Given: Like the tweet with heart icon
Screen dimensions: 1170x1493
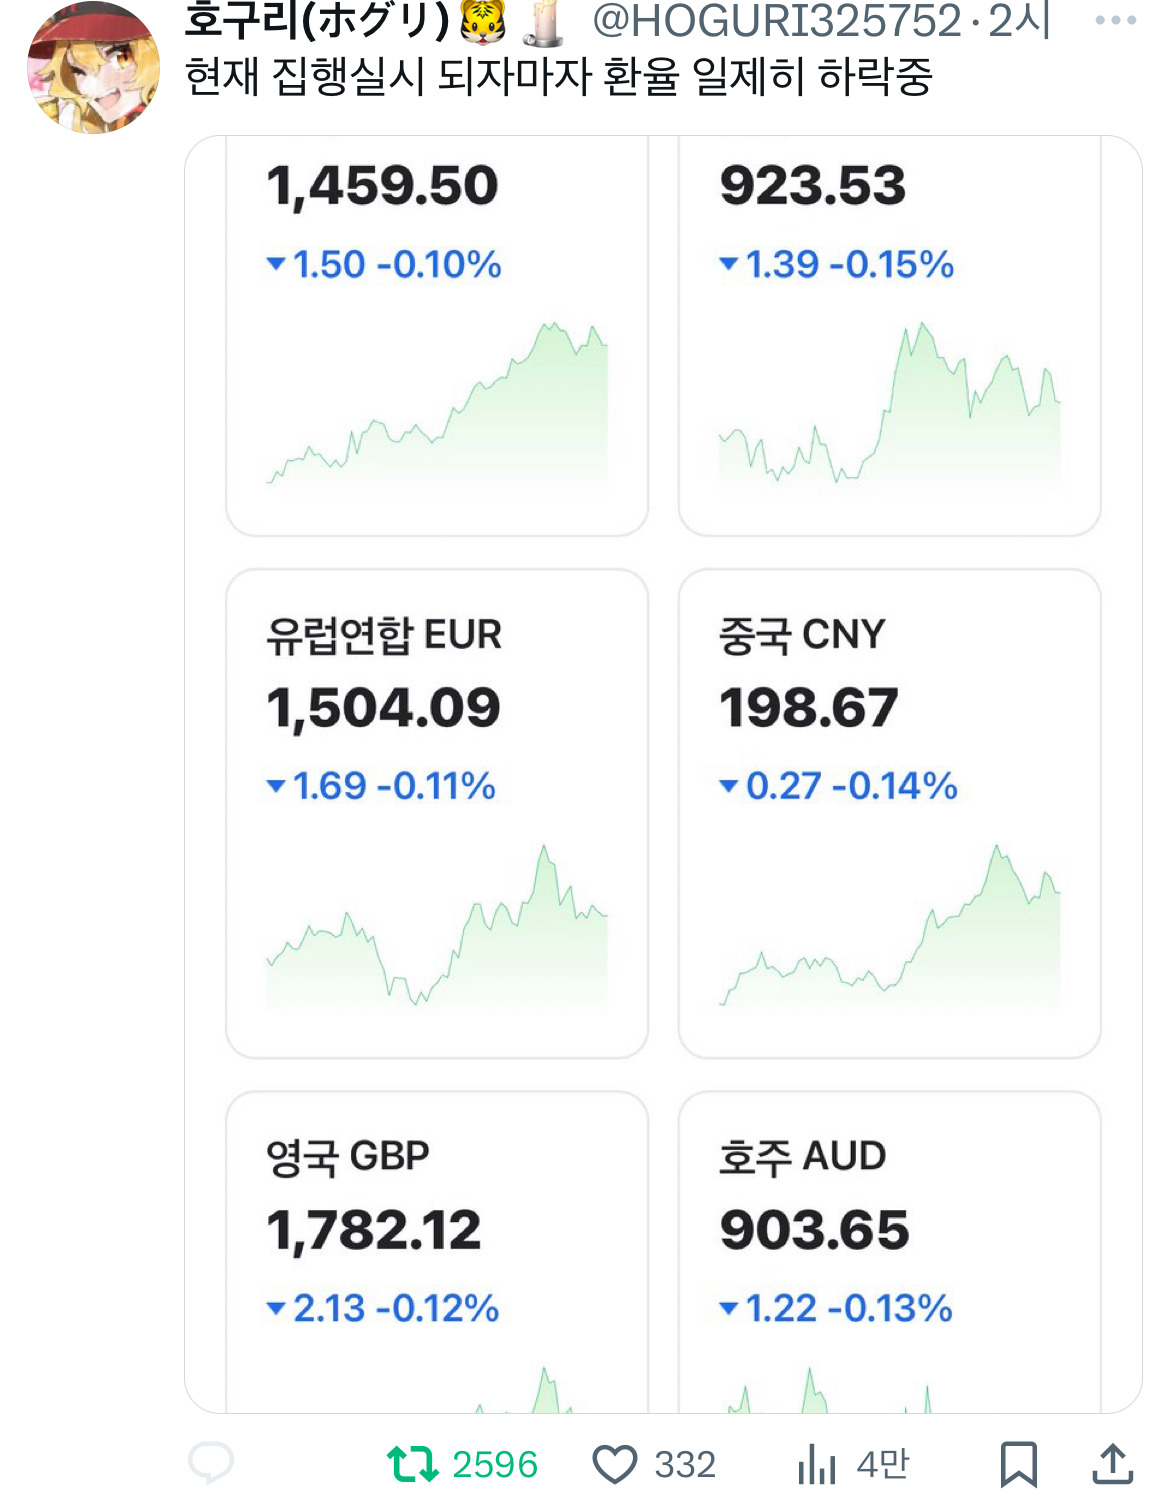Looking at the screenshot, I should [x=614, y=1465].
